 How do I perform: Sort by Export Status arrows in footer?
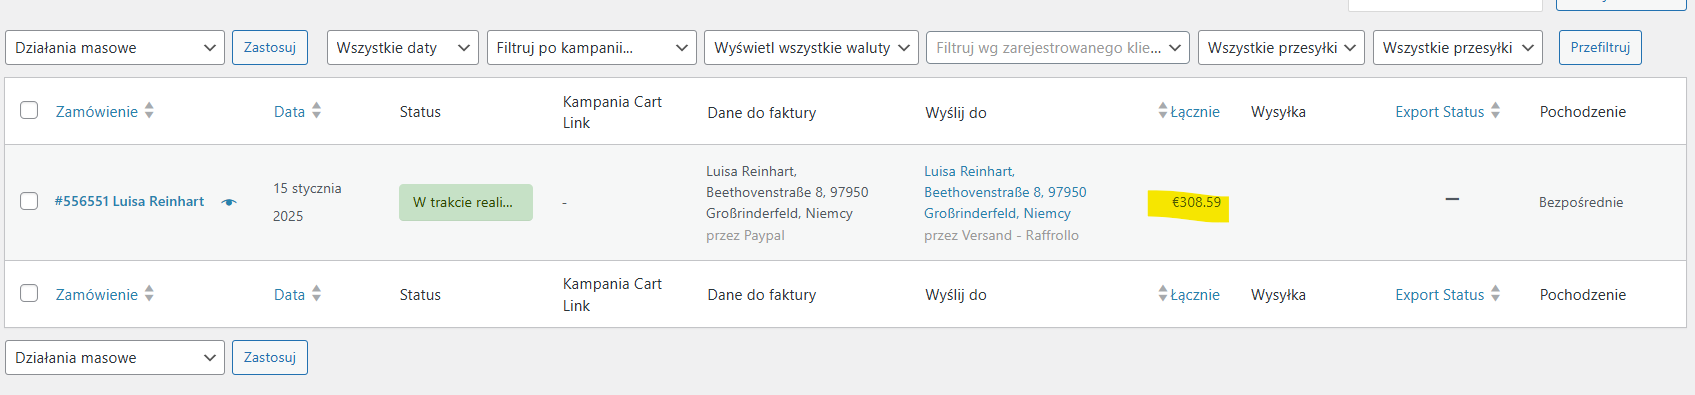tap(1495, 293)
